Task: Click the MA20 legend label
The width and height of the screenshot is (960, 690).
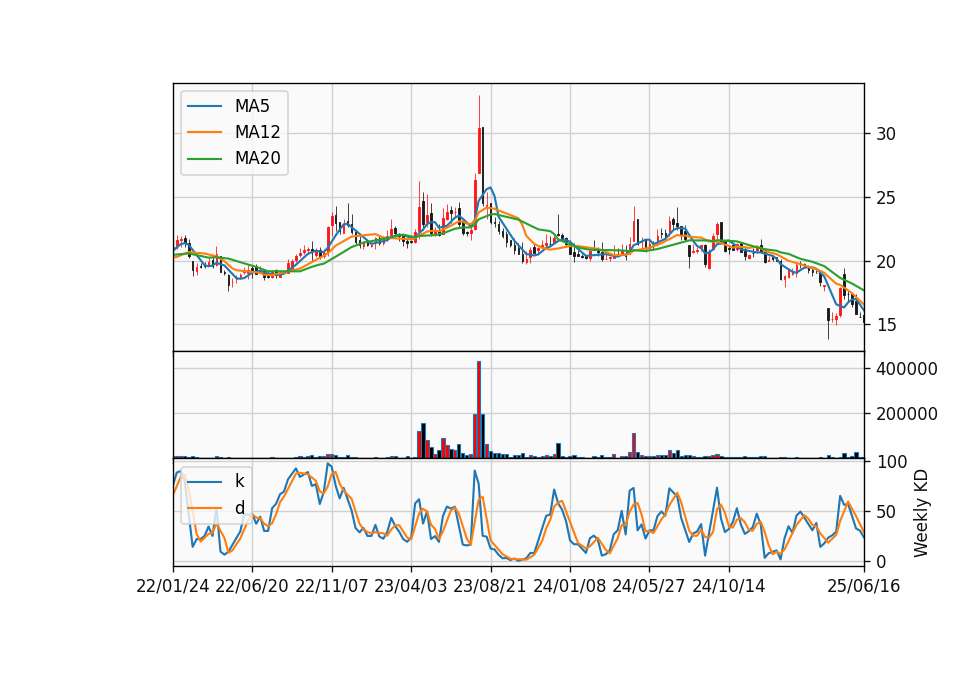Action: [257, 158]
